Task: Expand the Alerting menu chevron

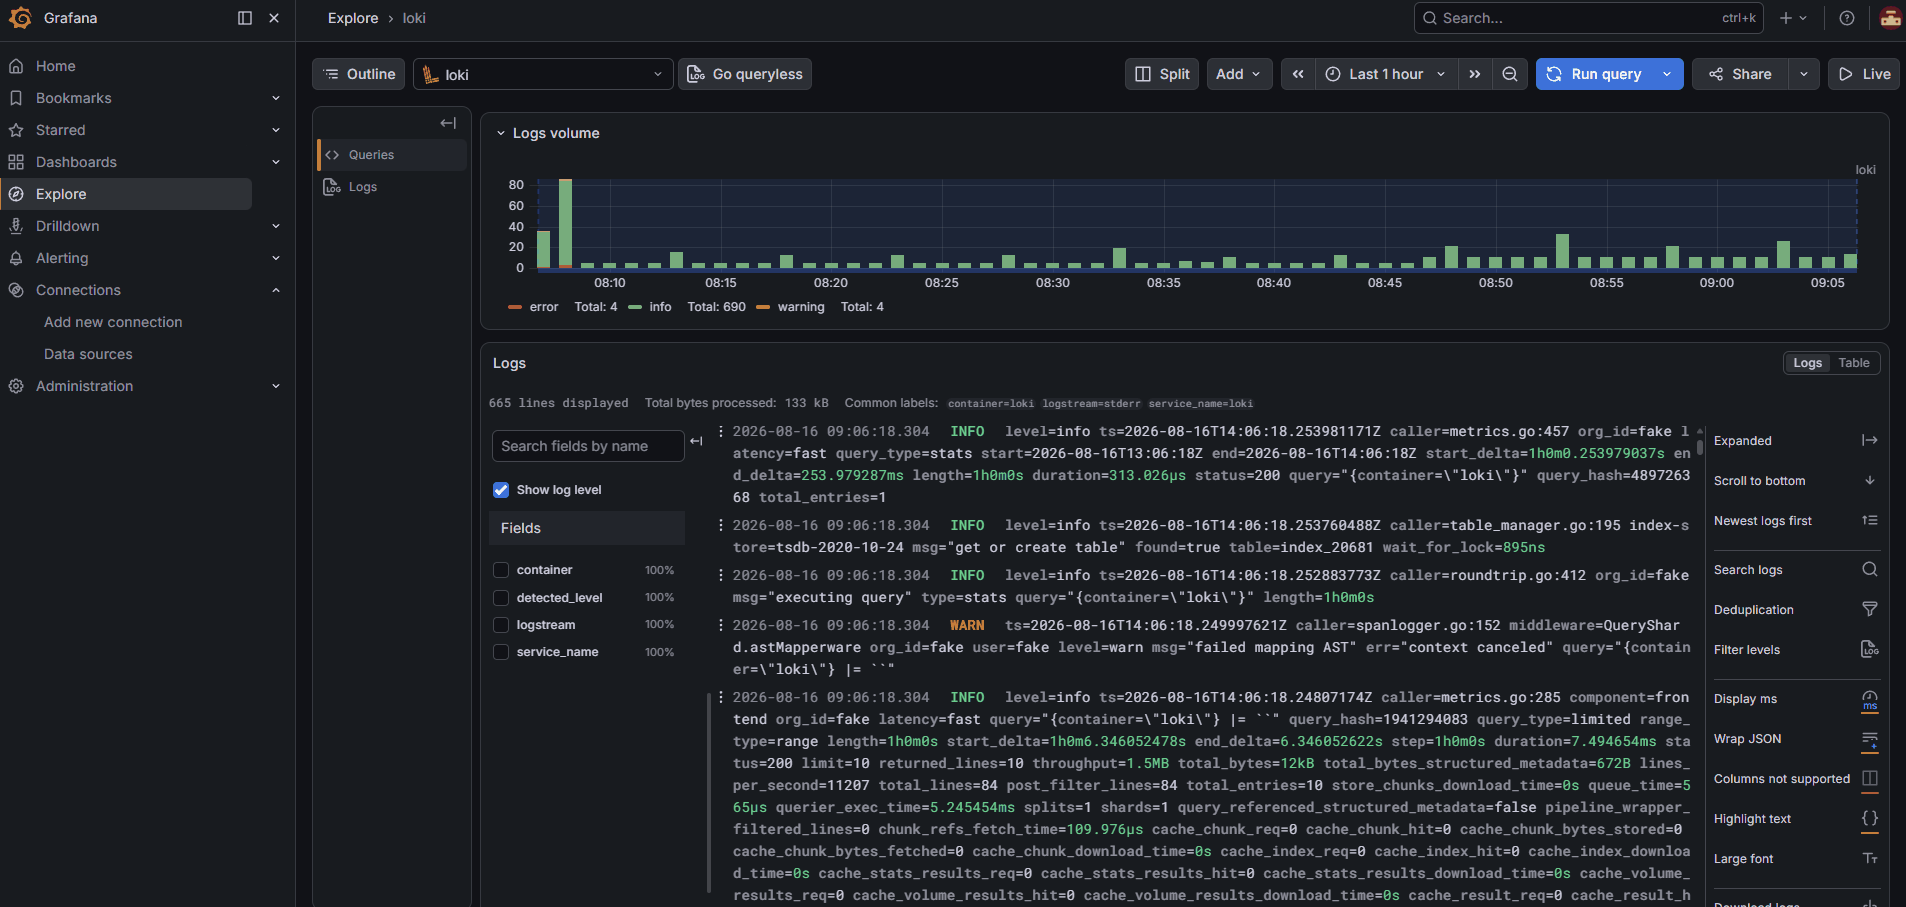Action: tap(276, 258)
